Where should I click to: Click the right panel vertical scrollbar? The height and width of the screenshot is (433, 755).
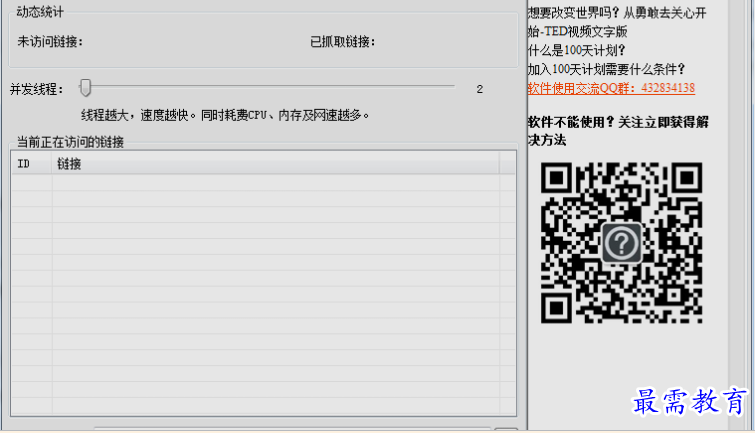pyautogui.click(x=737, y=215)
